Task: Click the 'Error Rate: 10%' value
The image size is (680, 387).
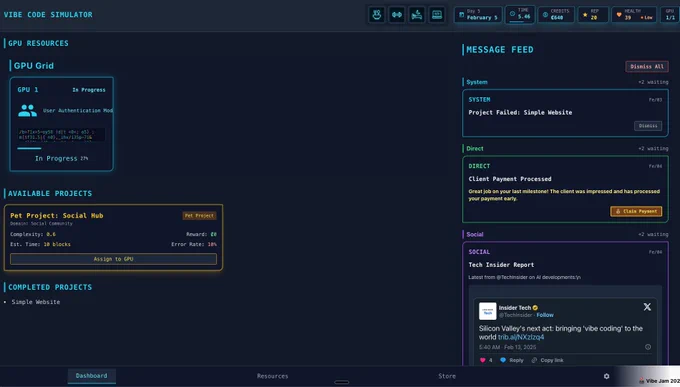Action: [x=194, y=244]
